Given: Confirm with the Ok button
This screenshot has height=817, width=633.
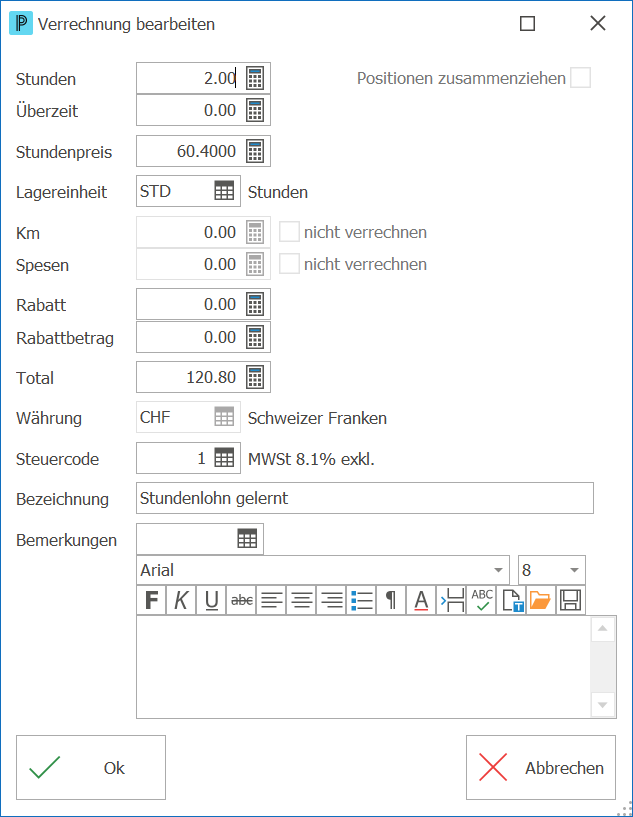Looking at the screenshot, I should pyautogui.click(x=91, y=768).
